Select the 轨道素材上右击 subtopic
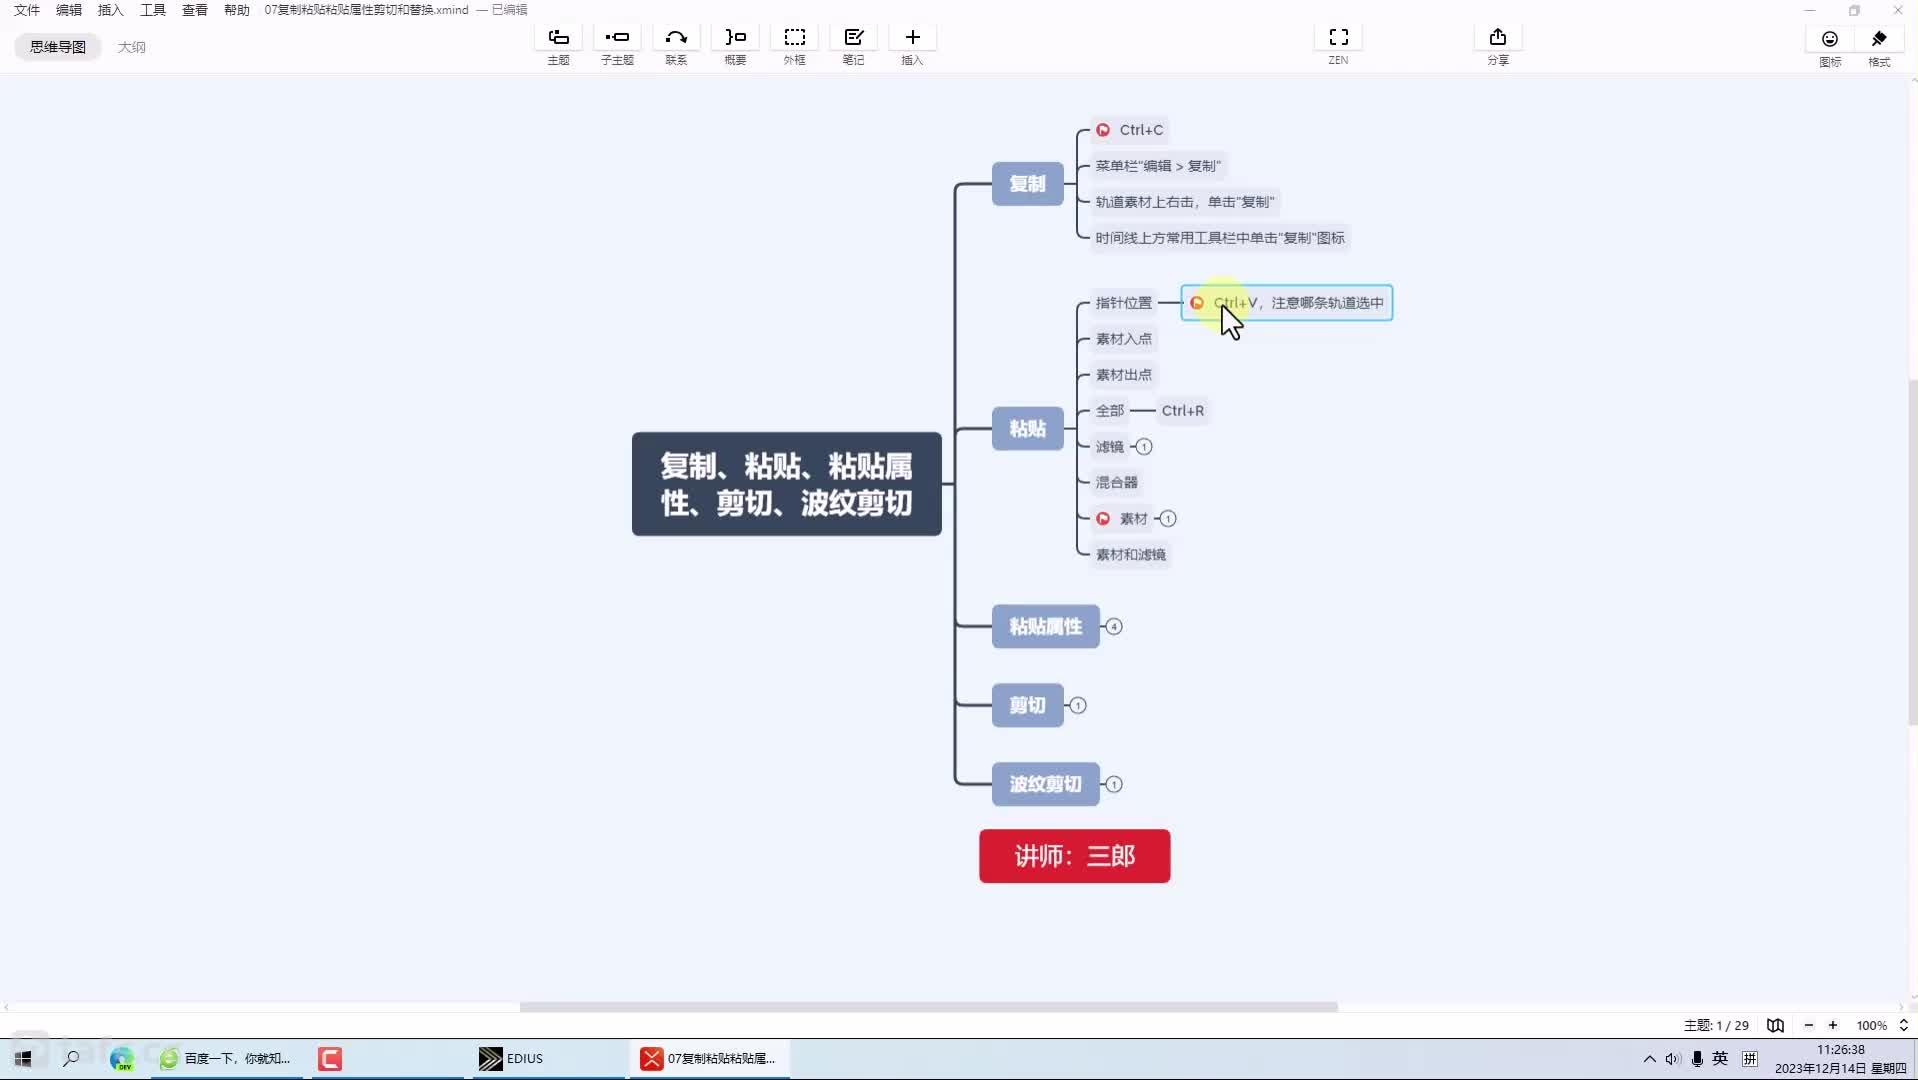This screenshot has width=1918, height=1080. pyautogui.click(x=1185, y=202)
